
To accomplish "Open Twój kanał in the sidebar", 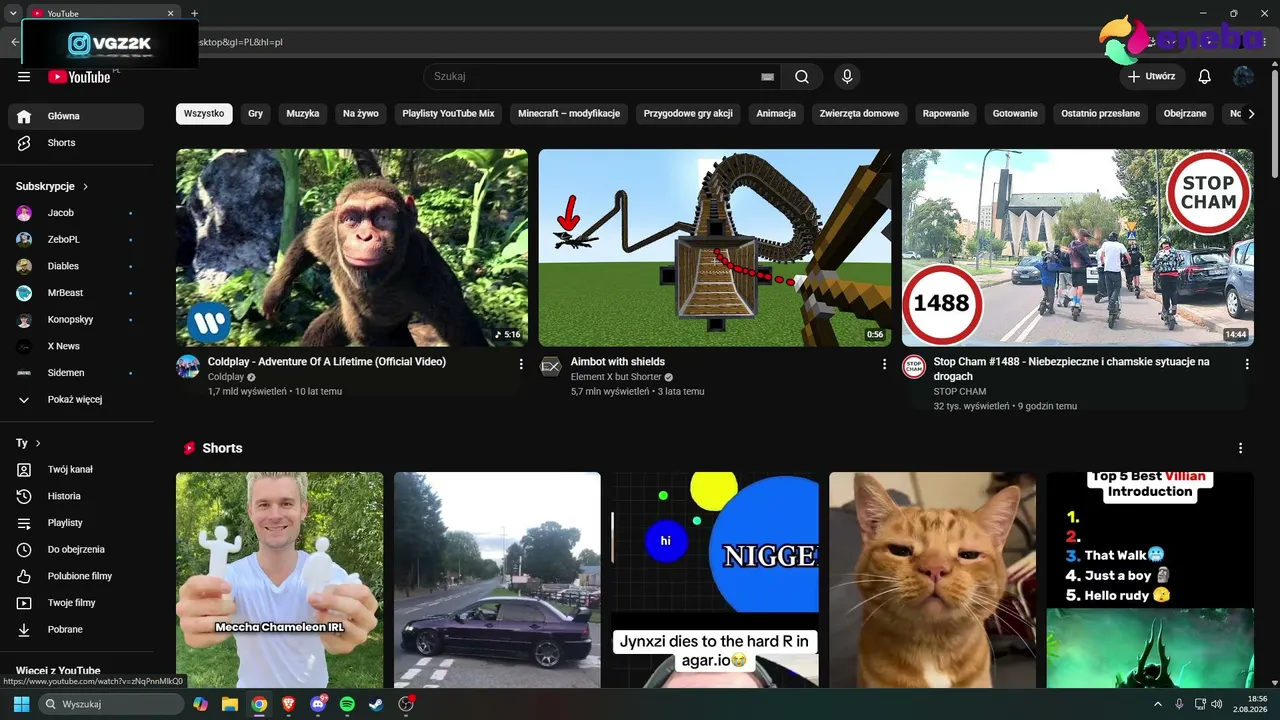I will (x=76, y=469).
